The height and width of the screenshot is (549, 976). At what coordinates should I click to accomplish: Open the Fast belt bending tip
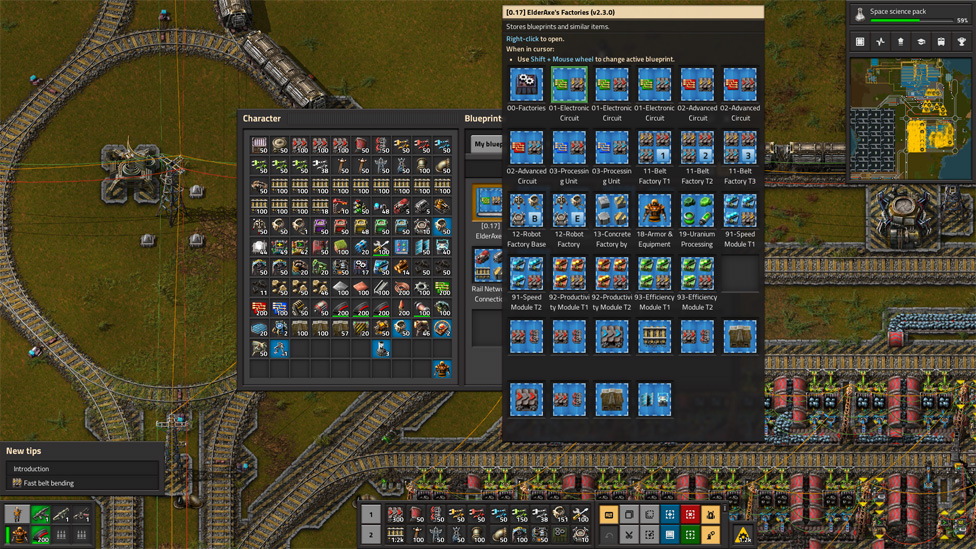(82, 483)
